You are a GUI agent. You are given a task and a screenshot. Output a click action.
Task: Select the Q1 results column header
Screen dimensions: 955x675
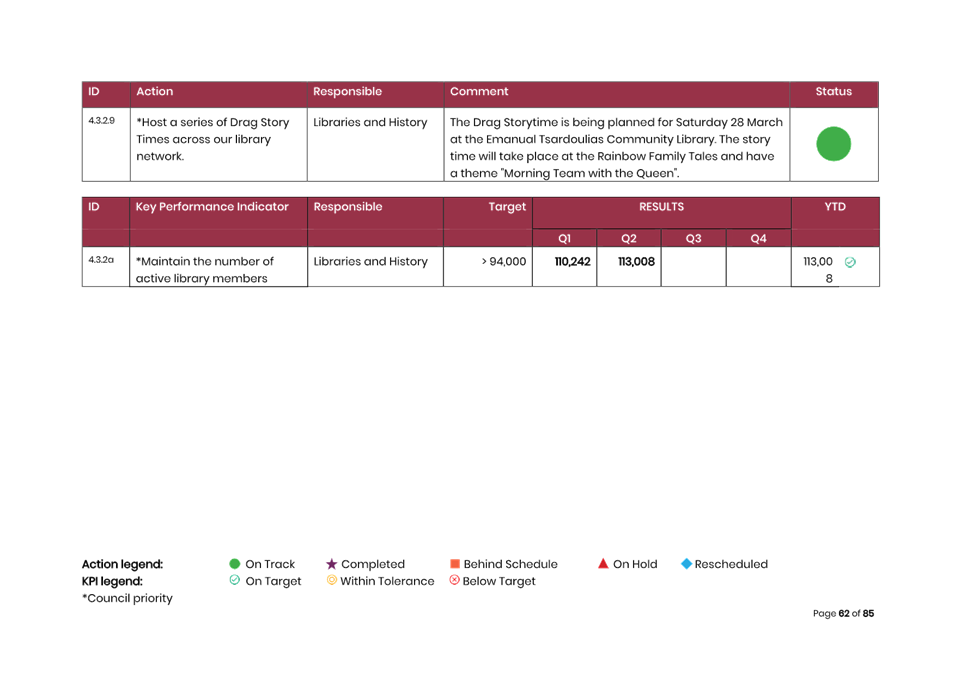[565, 238]
